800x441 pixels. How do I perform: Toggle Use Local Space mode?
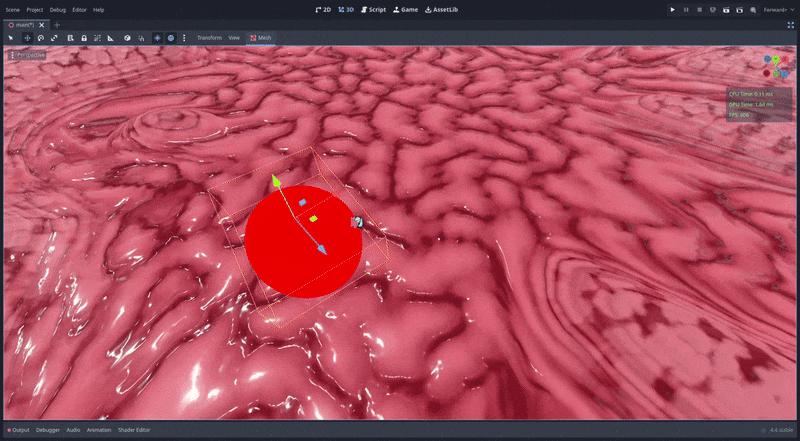pos(125,38)
